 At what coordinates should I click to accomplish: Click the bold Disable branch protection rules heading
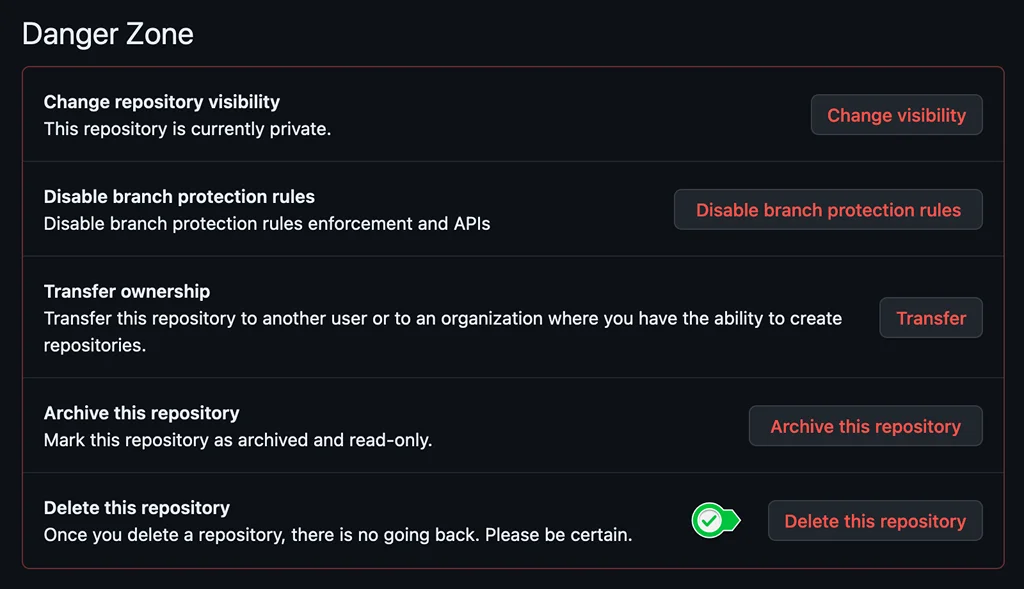point(179,197)
